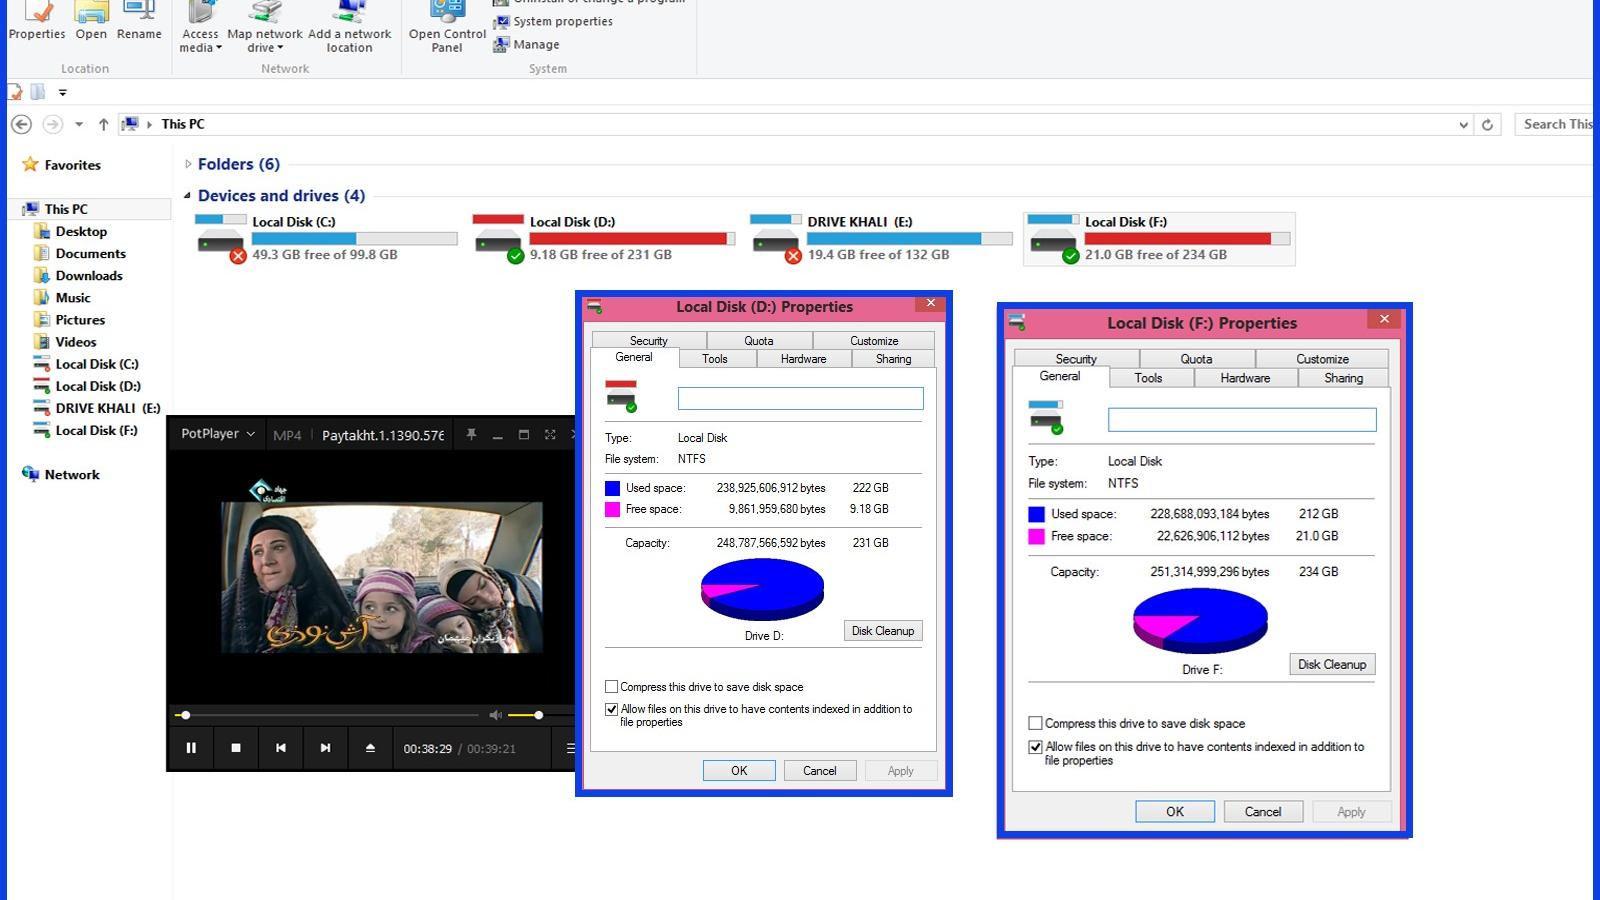Select Local Disk (F:) drive tile
This screenshot has width=1600, height=900.
click(1159, 238)
